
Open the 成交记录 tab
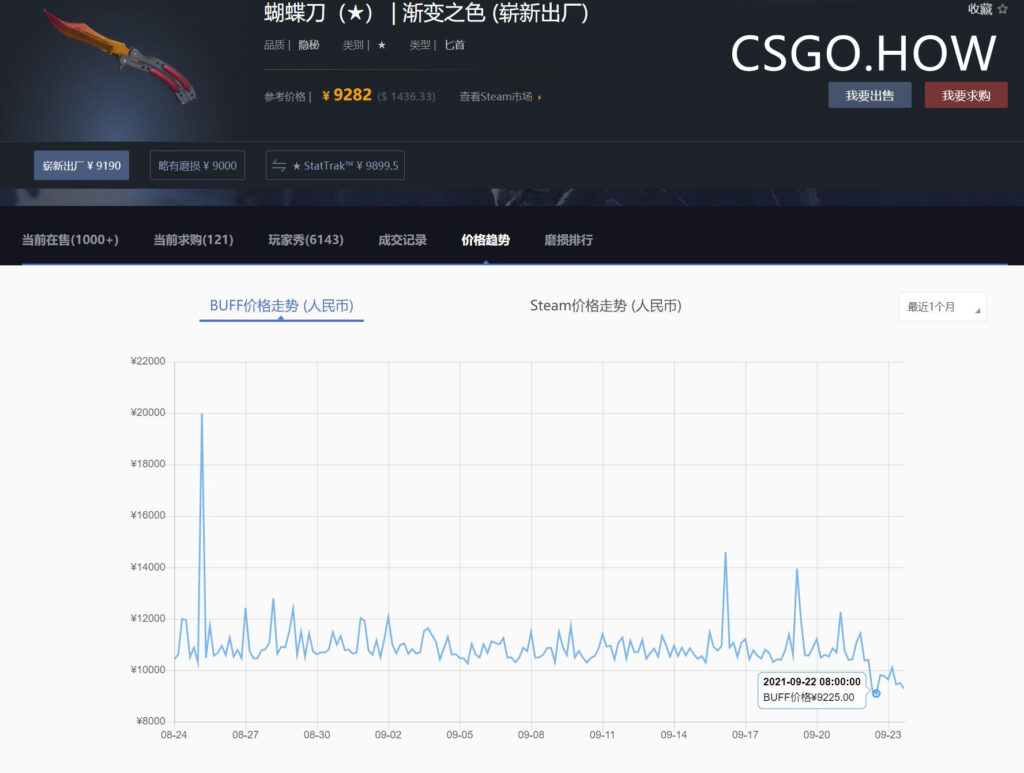[402, 240]
